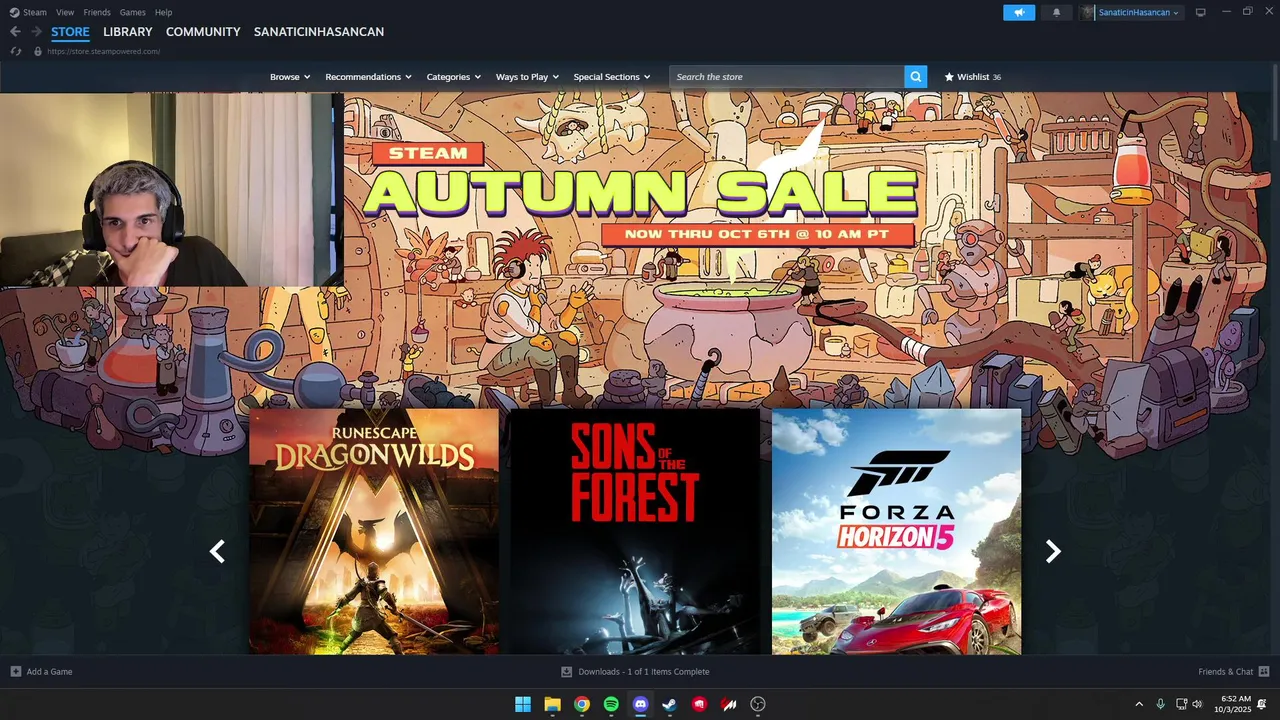Click the blue announcements megaphone button
Screen dimensions: 1280x720
1019,12
